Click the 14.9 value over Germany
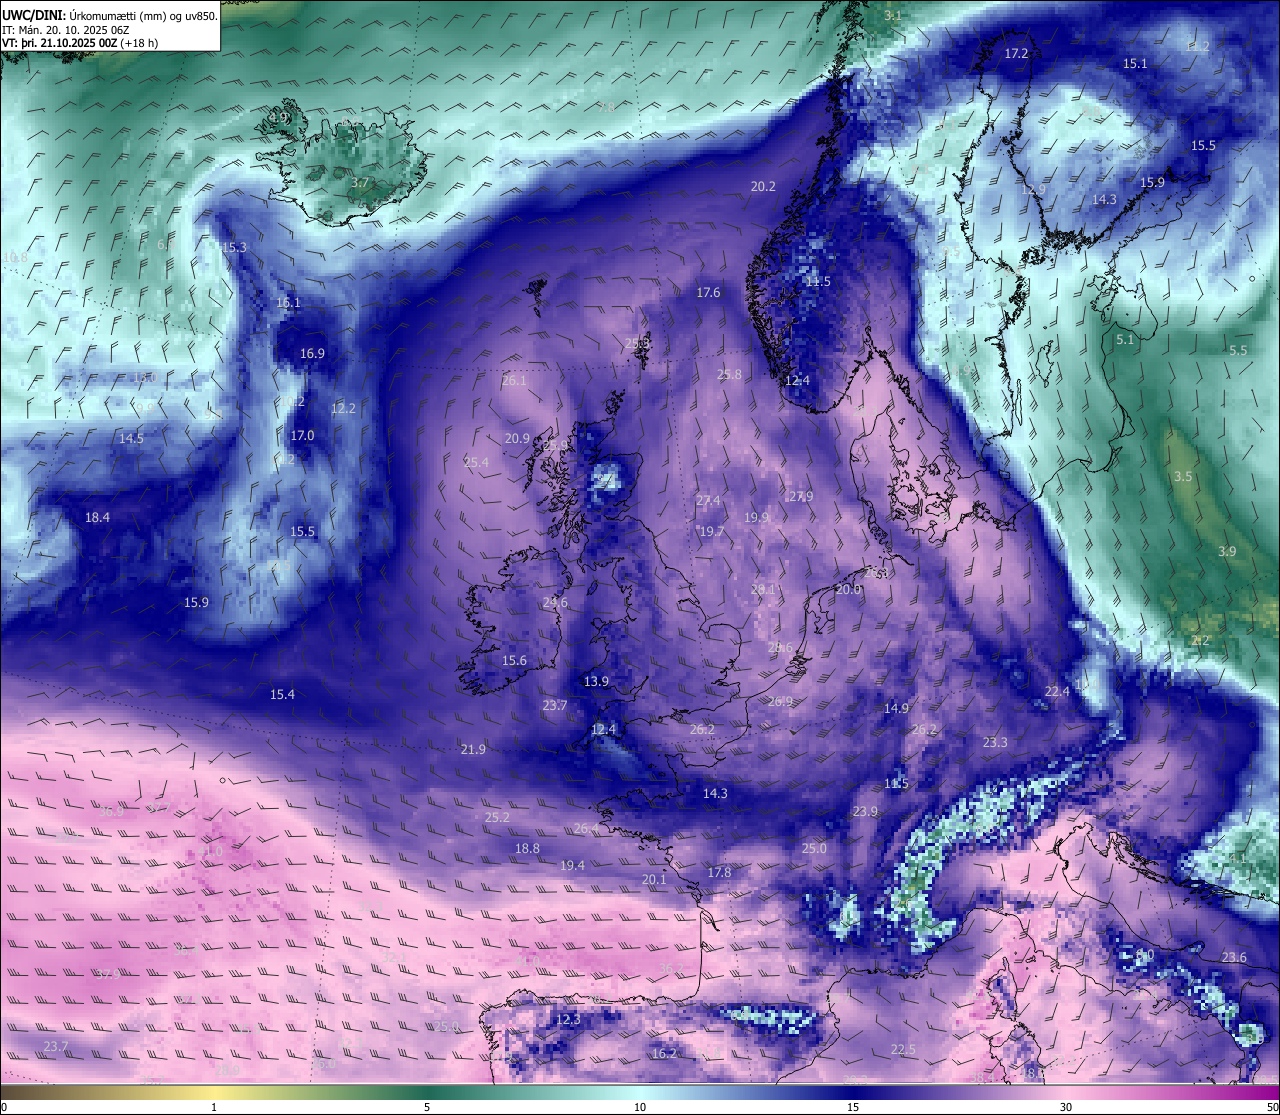Screen dimensions: 1280x1115 point(896,708)
